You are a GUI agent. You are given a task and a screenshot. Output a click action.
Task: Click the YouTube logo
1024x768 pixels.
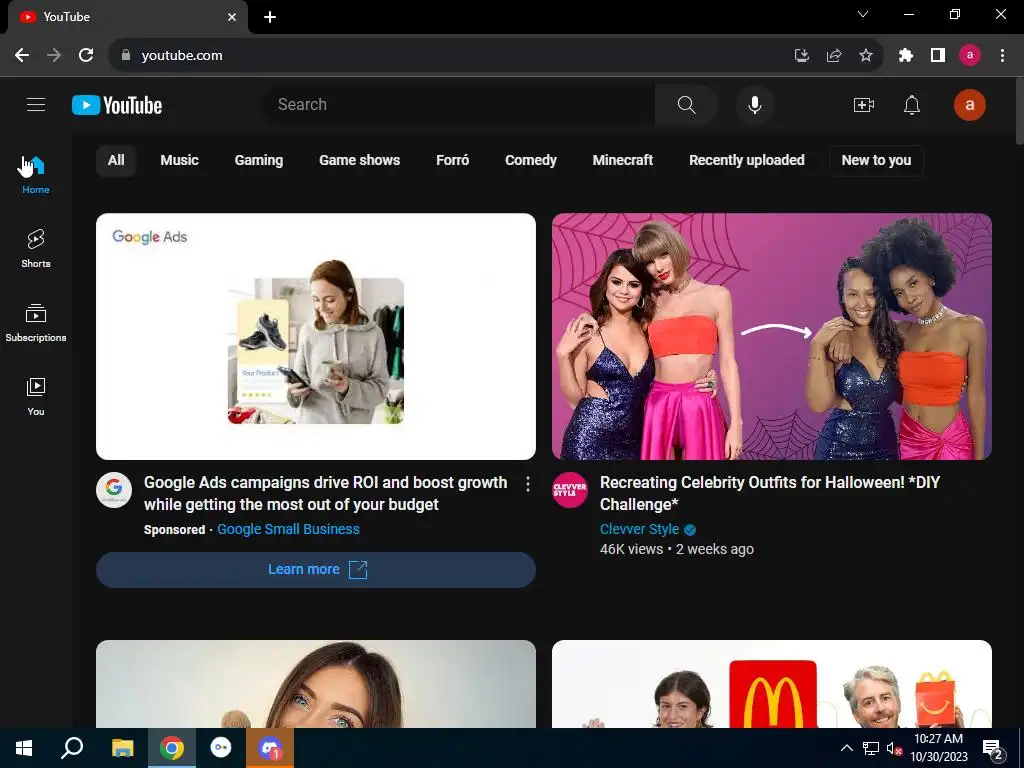[117, 105]
